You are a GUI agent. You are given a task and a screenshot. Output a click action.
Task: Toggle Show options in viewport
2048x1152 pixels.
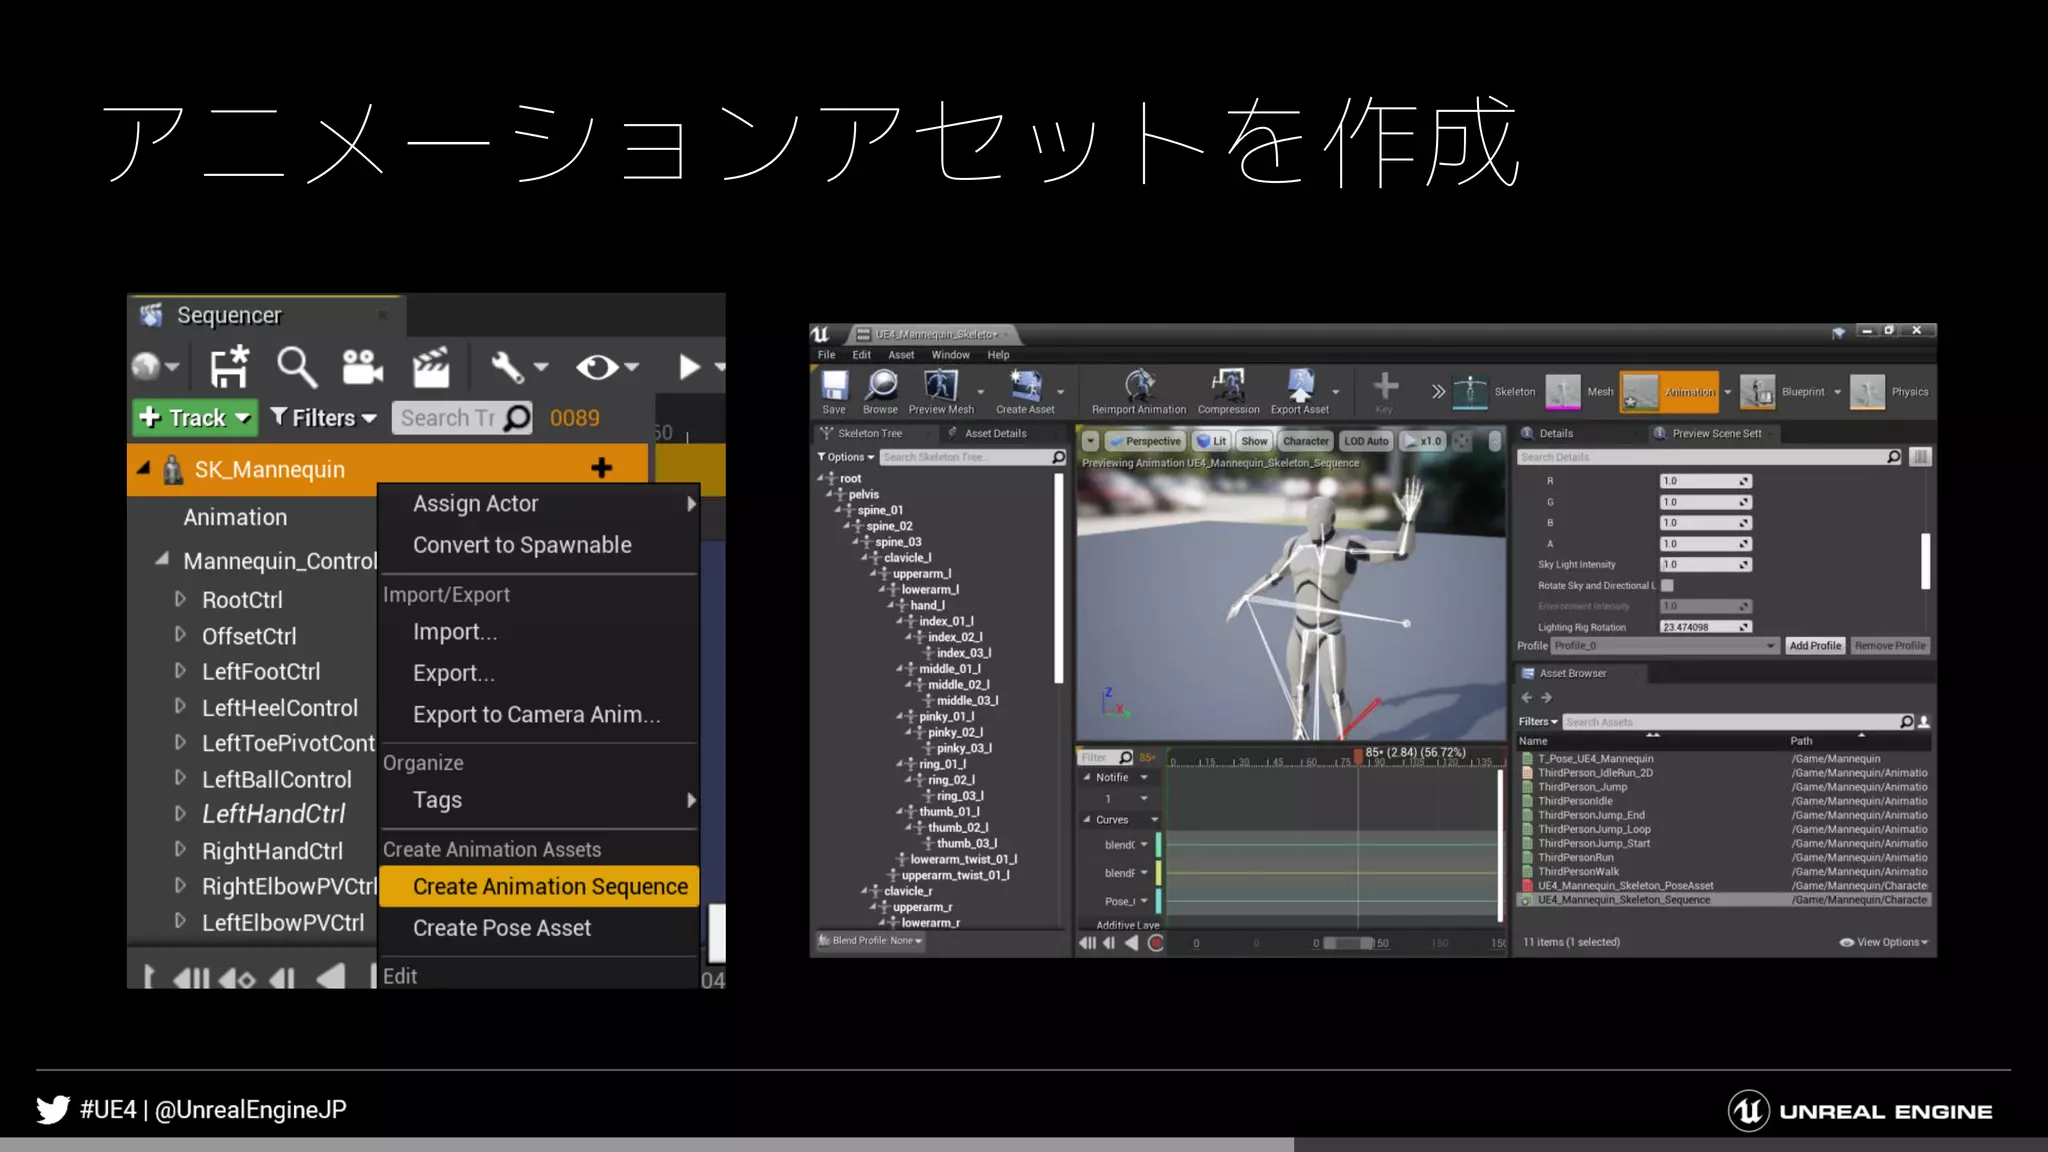tap(1254, 441)
